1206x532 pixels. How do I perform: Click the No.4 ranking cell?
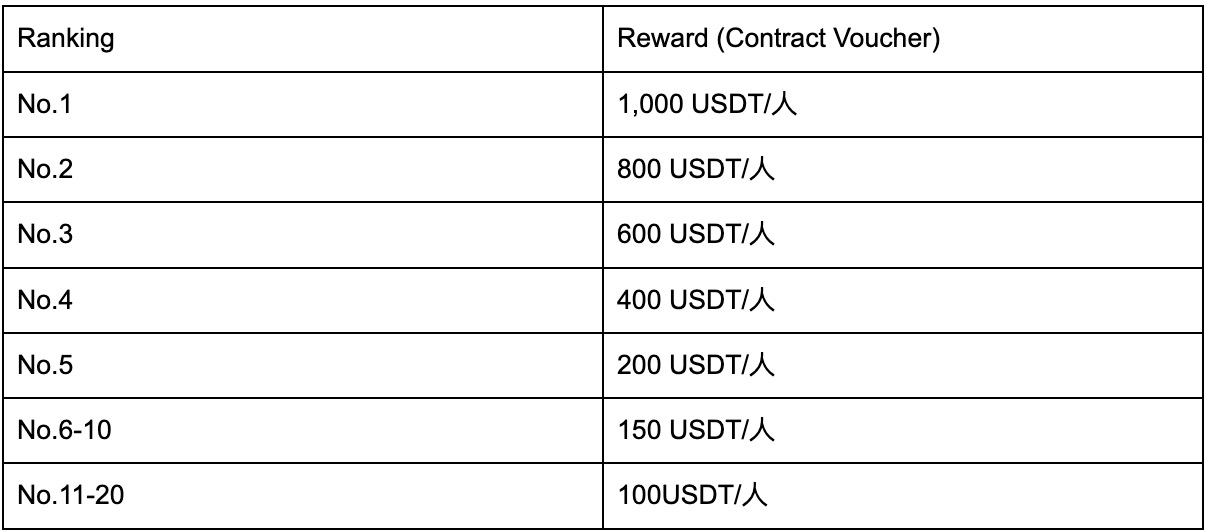[302, 299]
